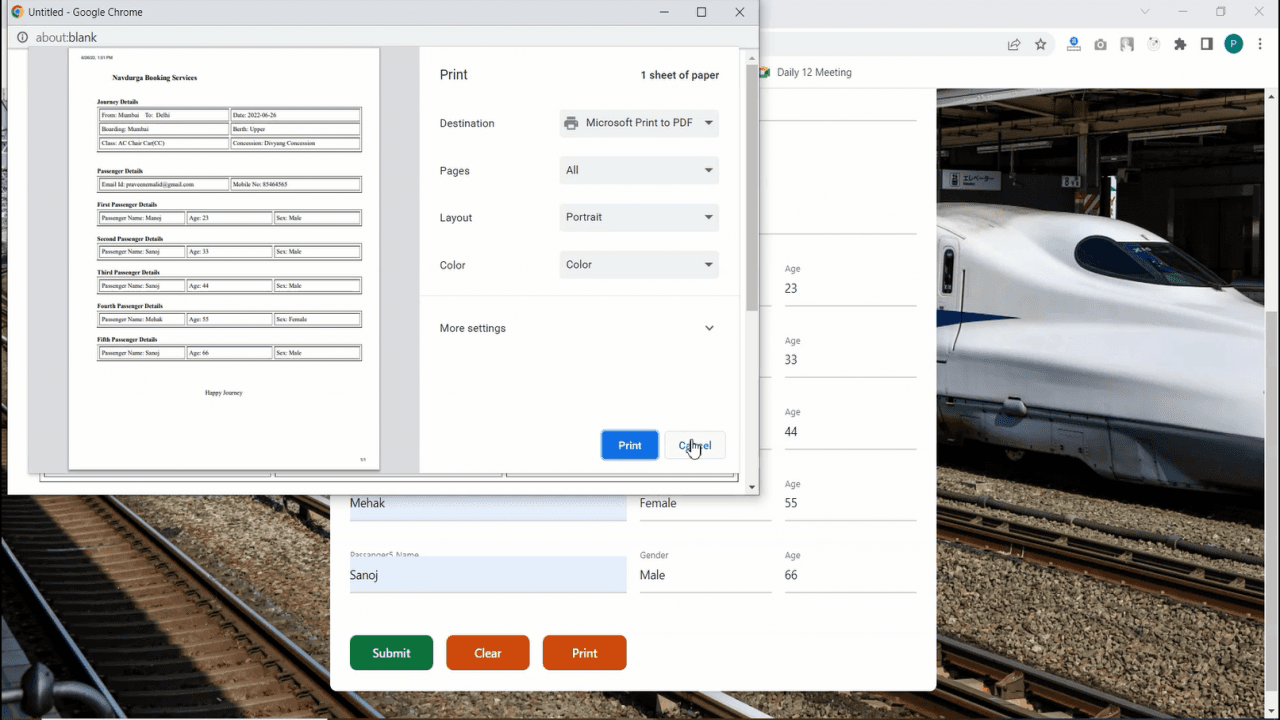Click the circular target extension icon

[1154, 44]
